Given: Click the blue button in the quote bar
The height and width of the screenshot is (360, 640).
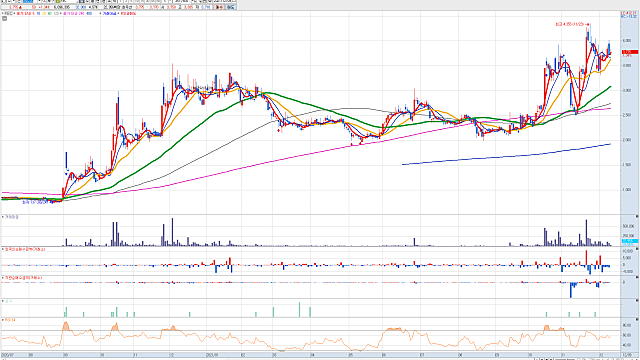Looking at the screenshot, I should click(231, 7).
